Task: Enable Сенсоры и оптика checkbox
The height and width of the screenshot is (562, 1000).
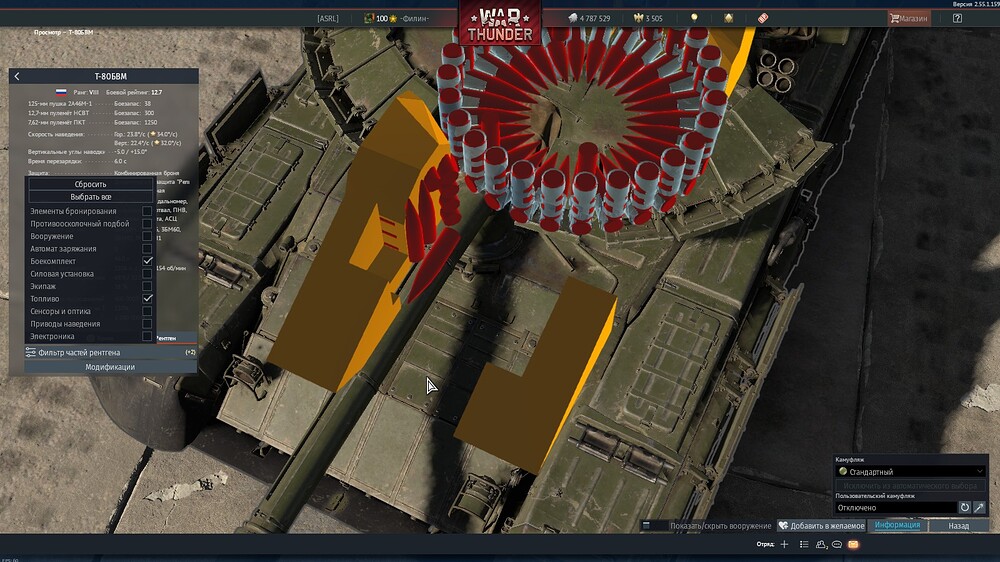Action: point(147,311)
